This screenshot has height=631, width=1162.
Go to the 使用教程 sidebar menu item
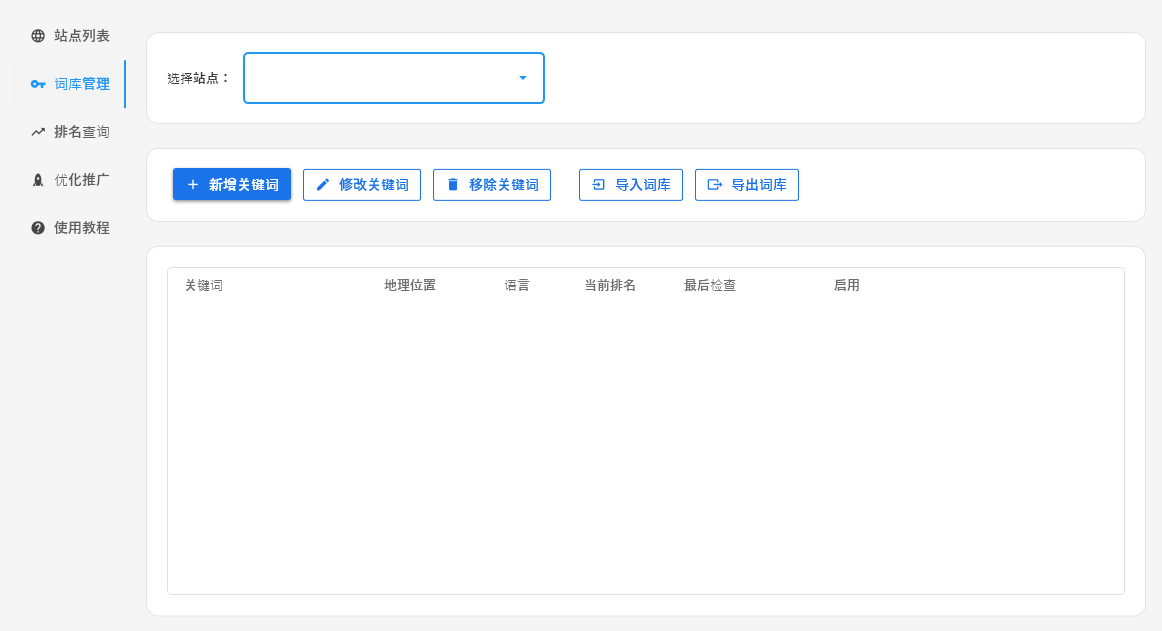(81, 228)
